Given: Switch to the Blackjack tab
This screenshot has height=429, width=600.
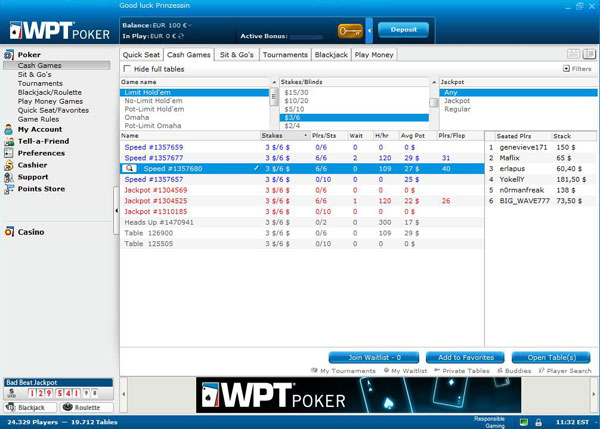Looking at the screenshot, I should tap(331, 55).
